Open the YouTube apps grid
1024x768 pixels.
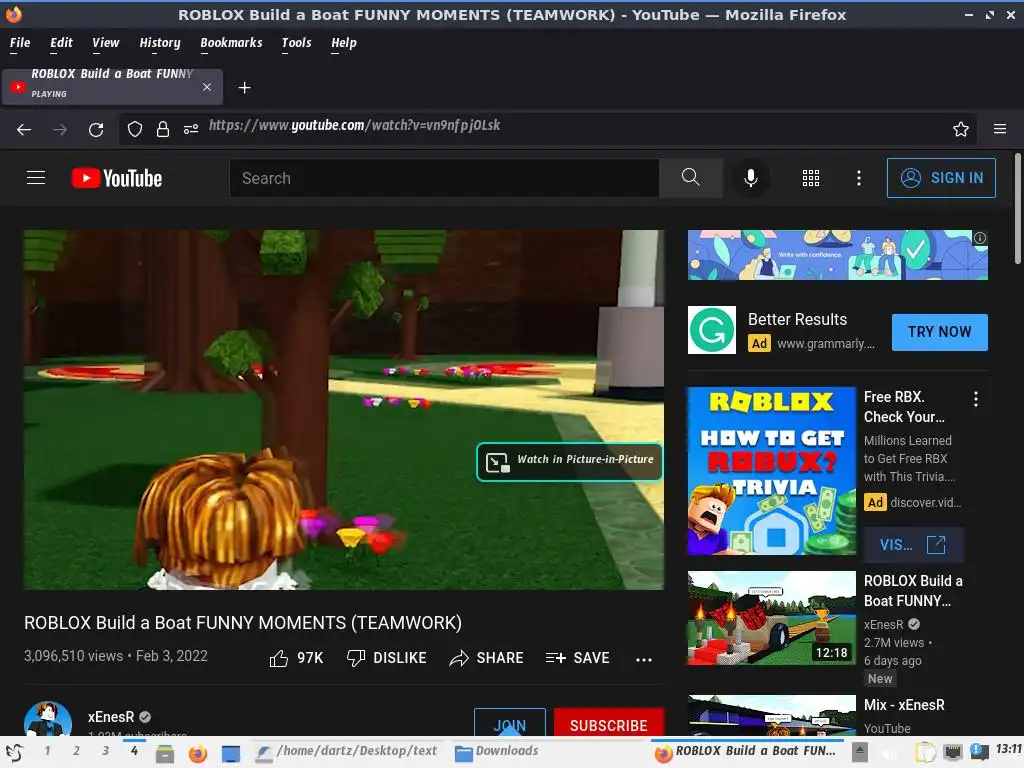[x=810, y=178]
